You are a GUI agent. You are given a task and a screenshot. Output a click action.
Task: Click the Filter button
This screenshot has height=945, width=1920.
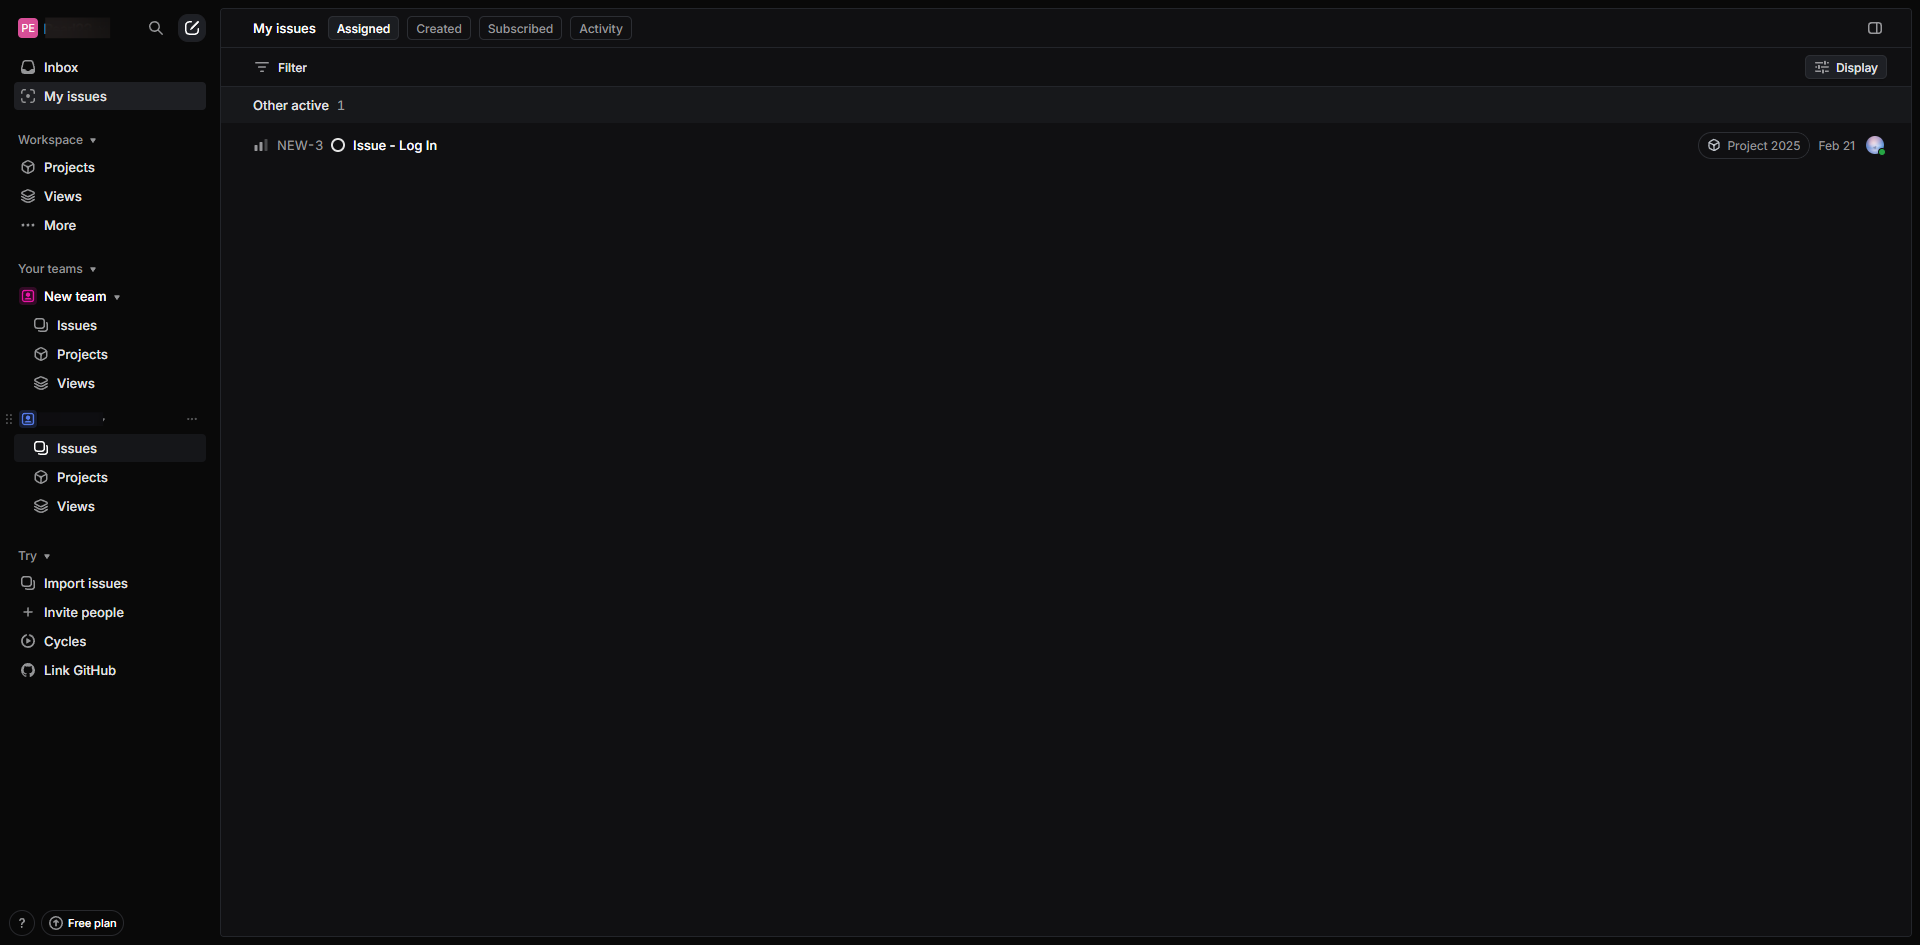click(281, 67)
